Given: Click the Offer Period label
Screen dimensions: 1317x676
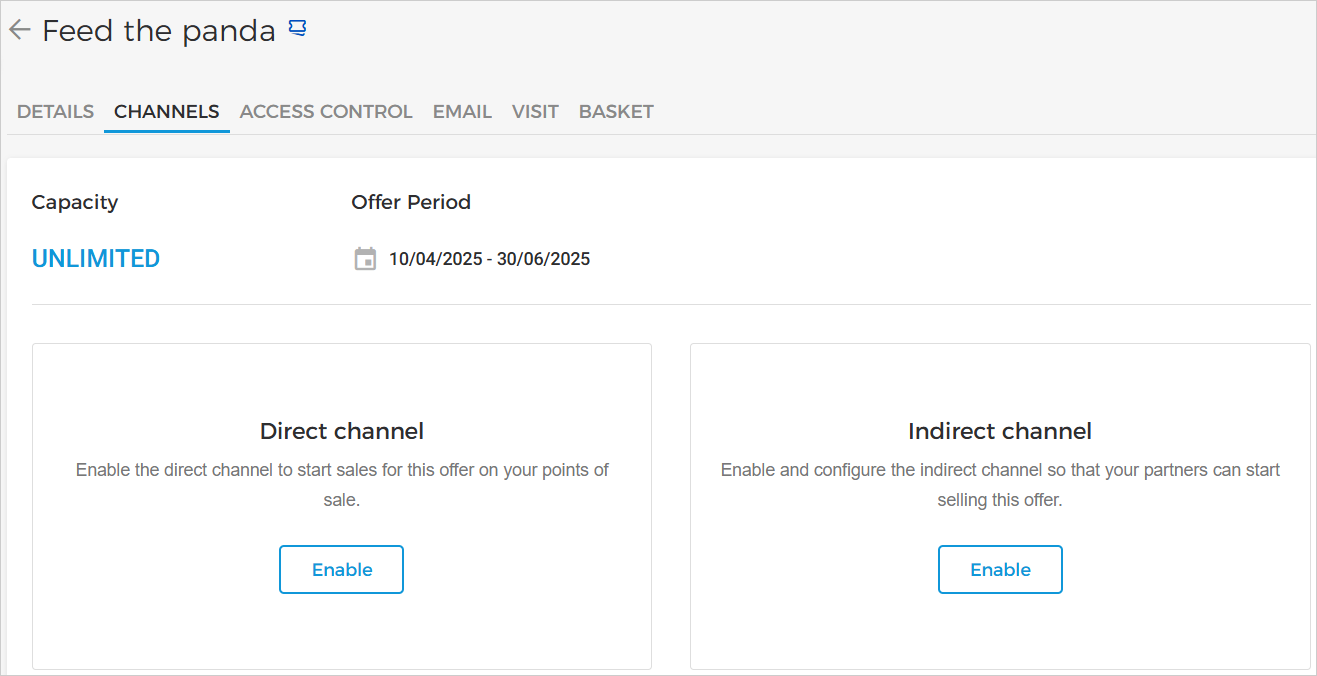Looking at the screenshot, I should [x=411, y=202].
